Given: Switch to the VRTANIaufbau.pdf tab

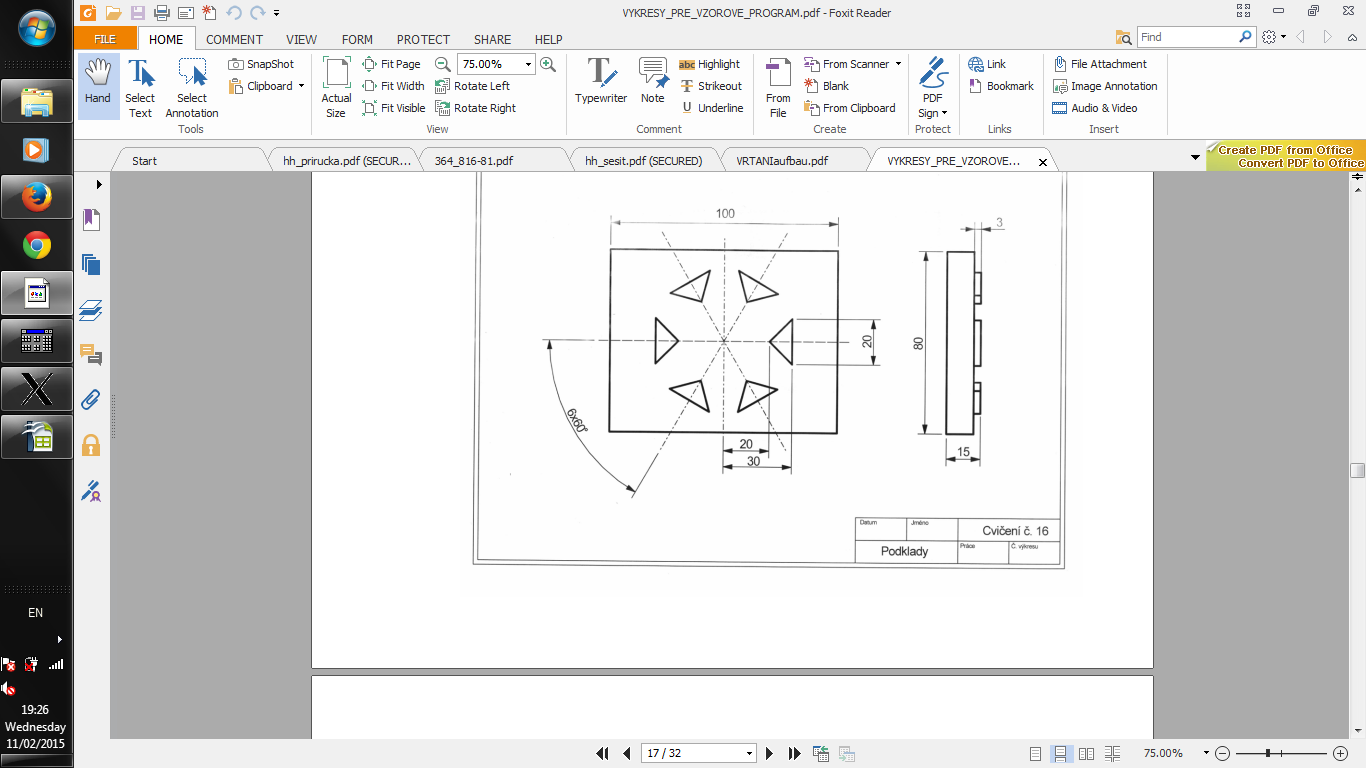Looking at the screenshot, I should click(x=781, y=161).
